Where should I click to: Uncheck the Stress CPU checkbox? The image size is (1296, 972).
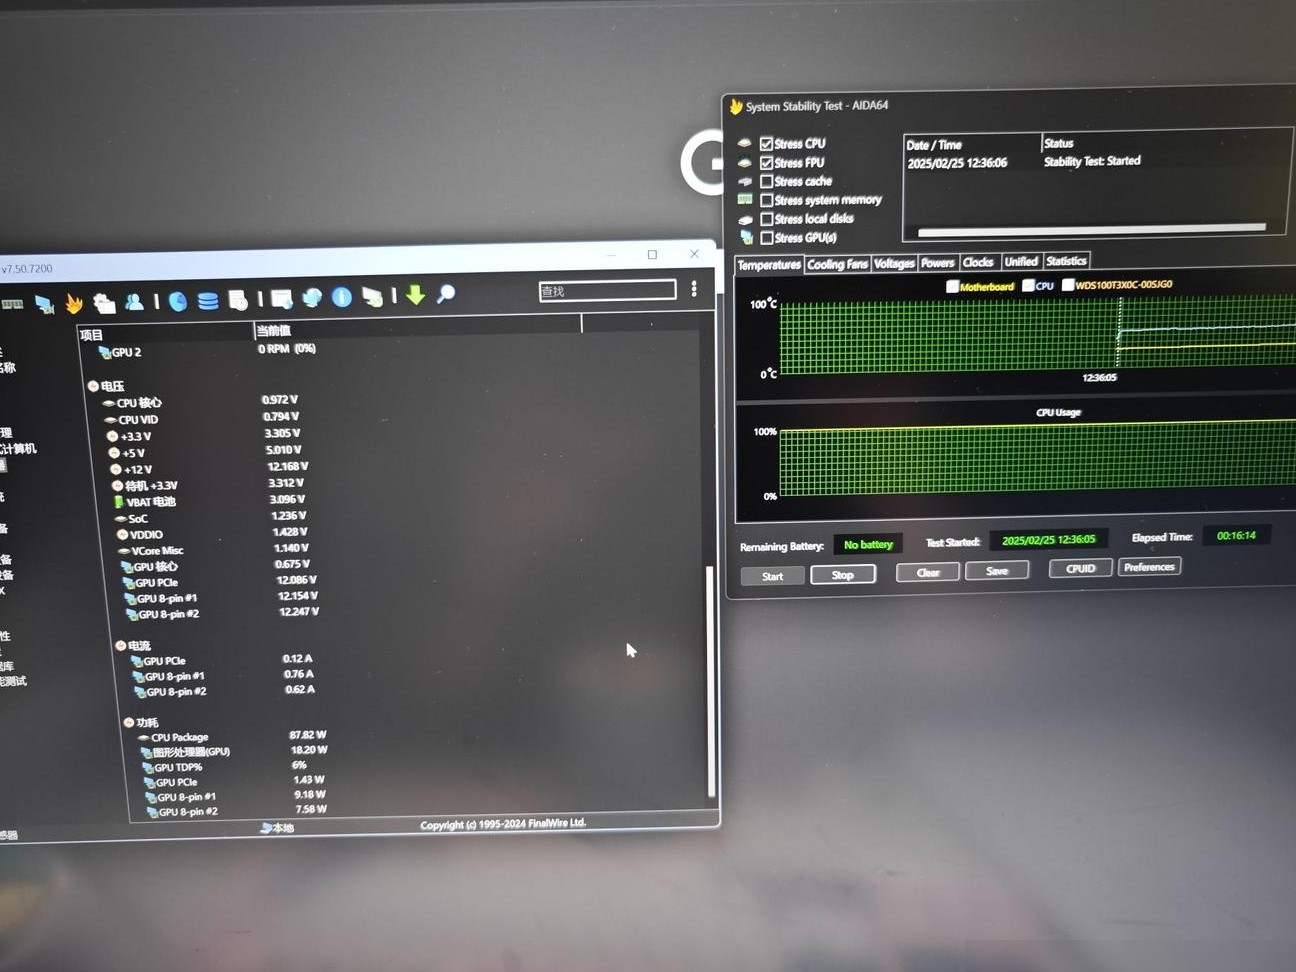(x=767, y=144)
